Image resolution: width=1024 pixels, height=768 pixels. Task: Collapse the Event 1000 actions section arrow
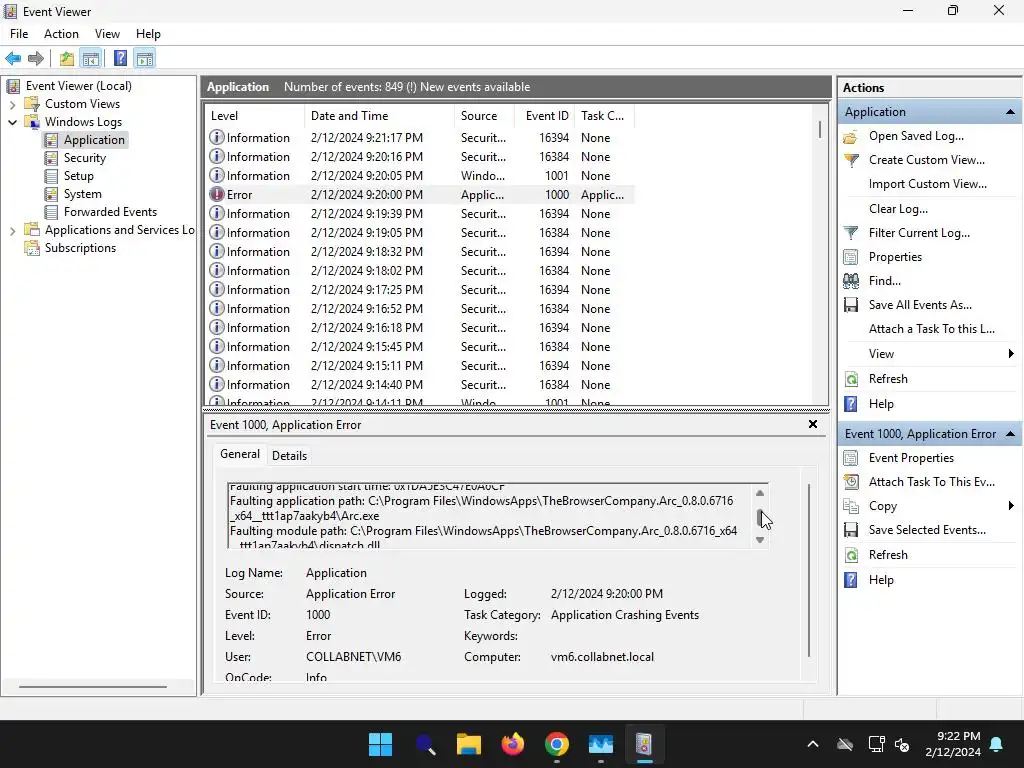coord(1010,434)
